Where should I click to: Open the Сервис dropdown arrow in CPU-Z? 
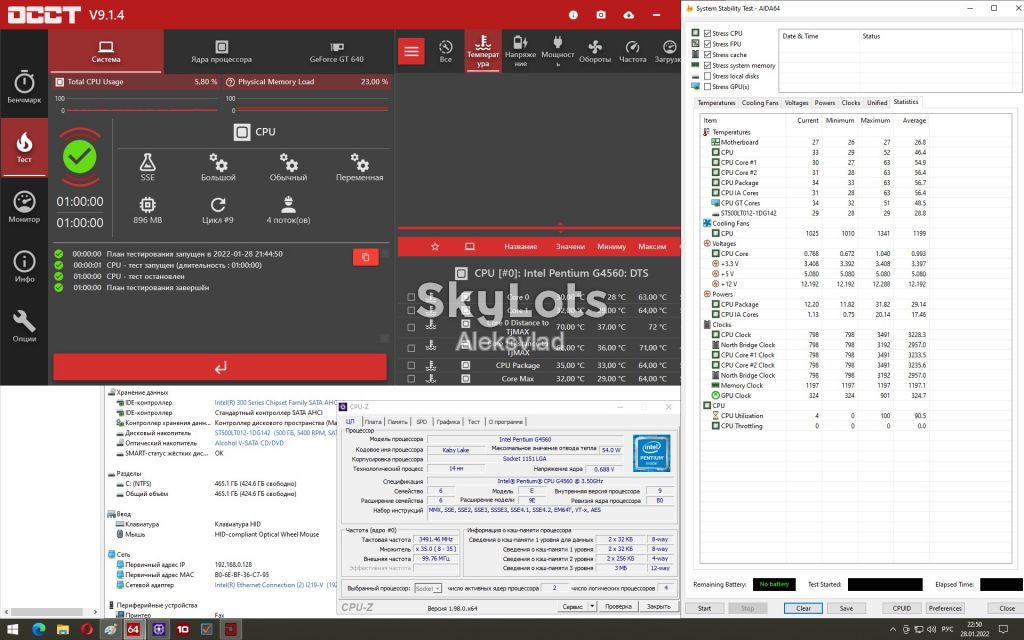pos(592,606)
